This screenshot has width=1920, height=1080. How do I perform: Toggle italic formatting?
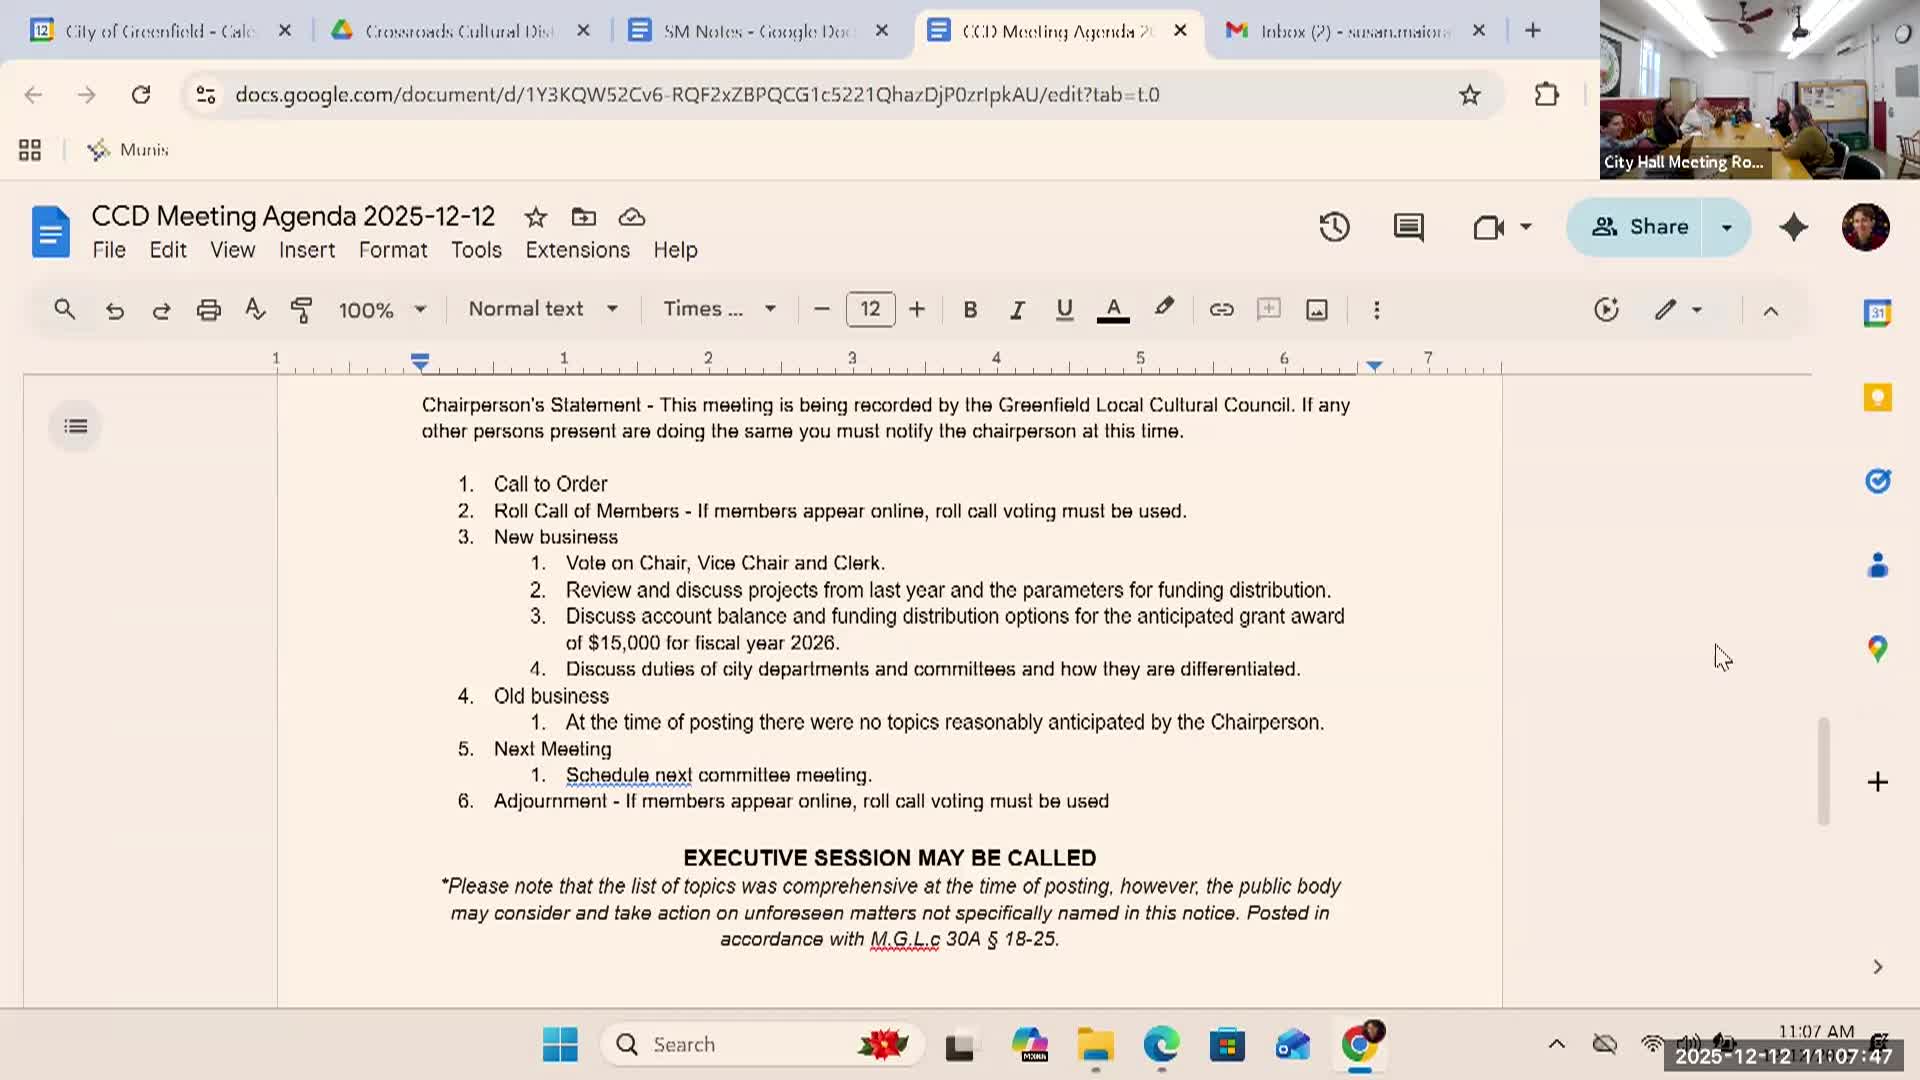1017,310
